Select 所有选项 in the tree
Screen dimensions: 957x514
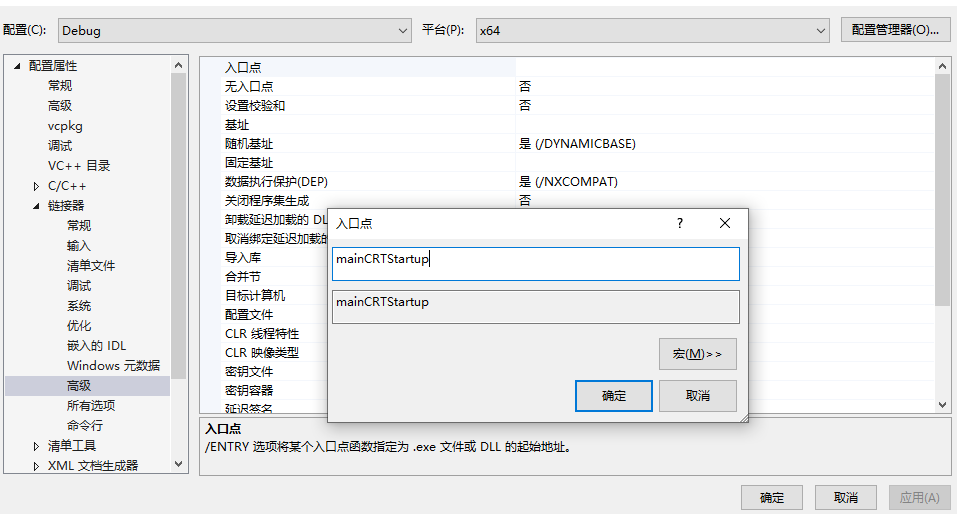pos(91,405)
